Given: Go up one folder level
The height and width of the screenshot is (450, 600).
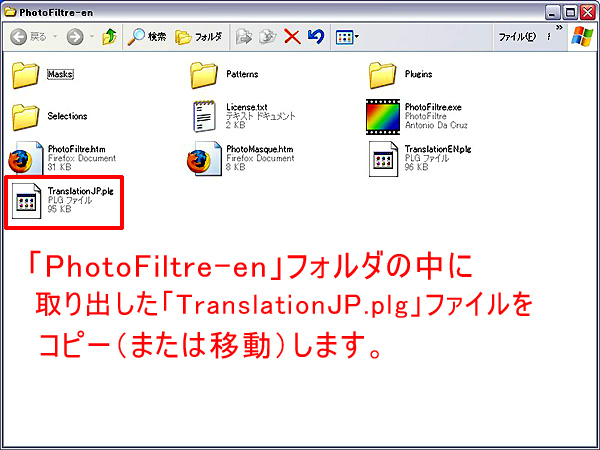Looking at the screenshot, I should pyautogui.click(x=109, y=37).
